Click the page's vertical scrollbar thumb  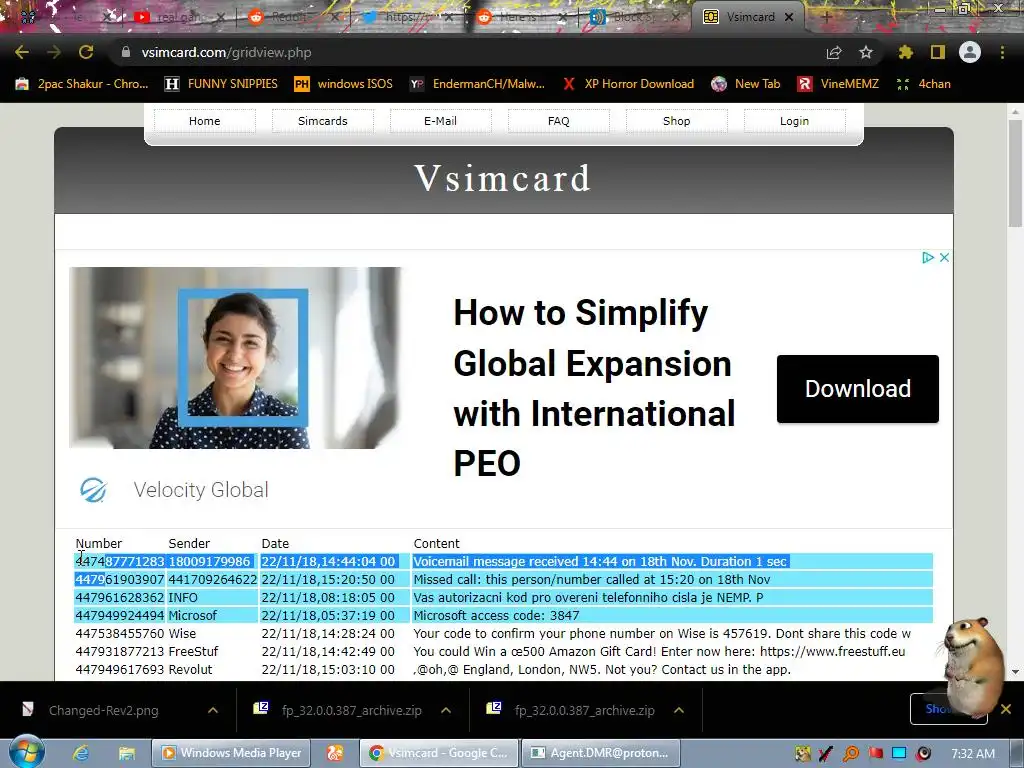(1015, 173)
